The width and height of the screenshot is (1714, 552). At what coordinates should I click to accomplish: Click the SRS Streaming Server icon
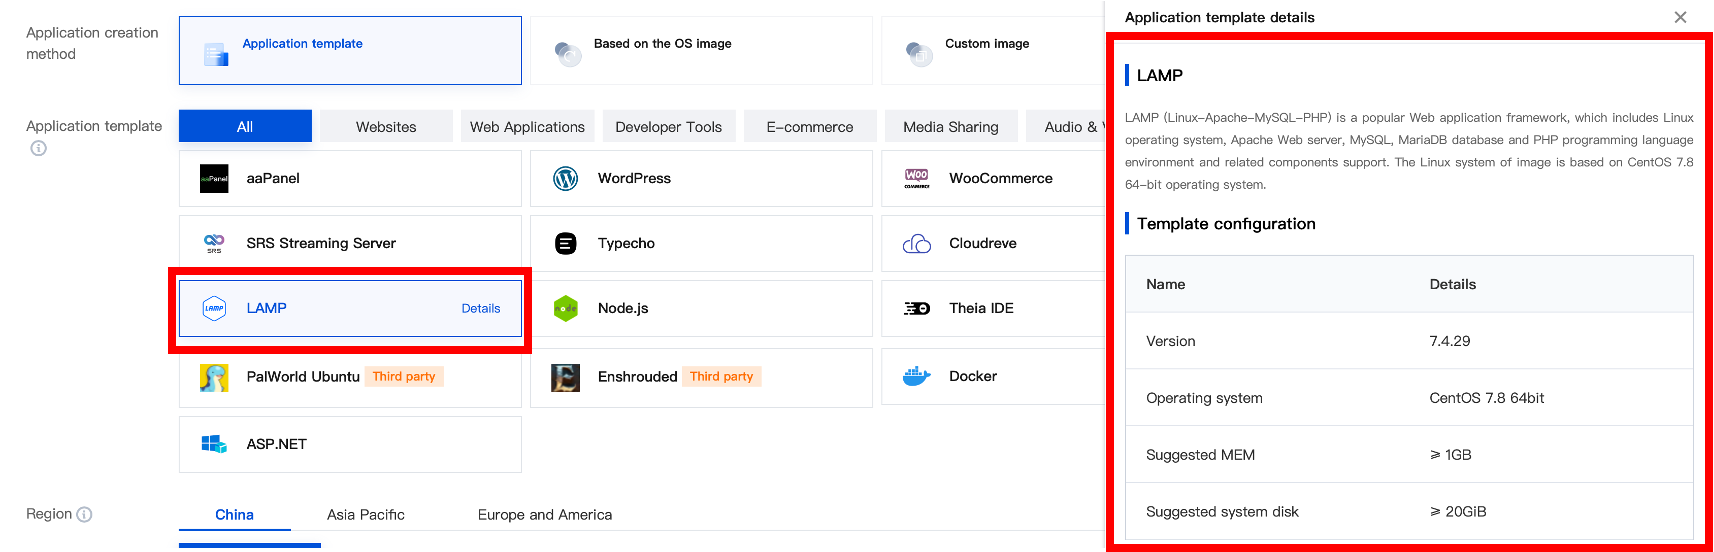pos(214,243)
